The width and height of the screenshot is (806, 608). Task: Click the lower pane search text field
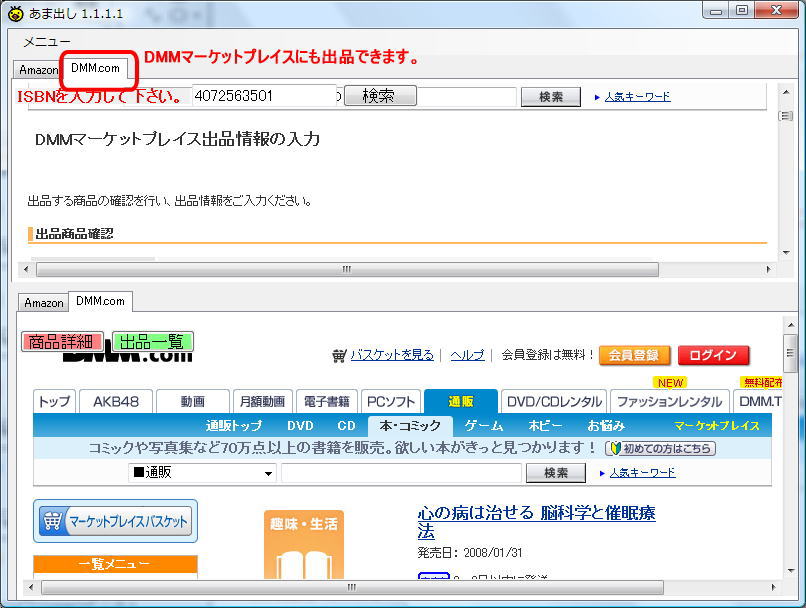[401, 473]
